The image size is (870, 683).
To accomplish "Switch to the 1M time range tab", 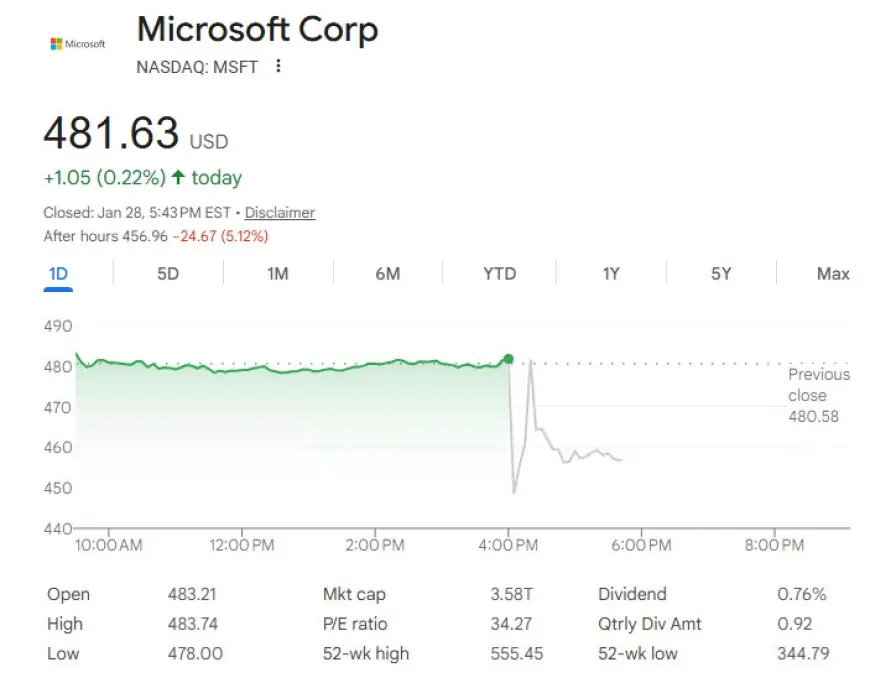I will [x=278, y=273].
